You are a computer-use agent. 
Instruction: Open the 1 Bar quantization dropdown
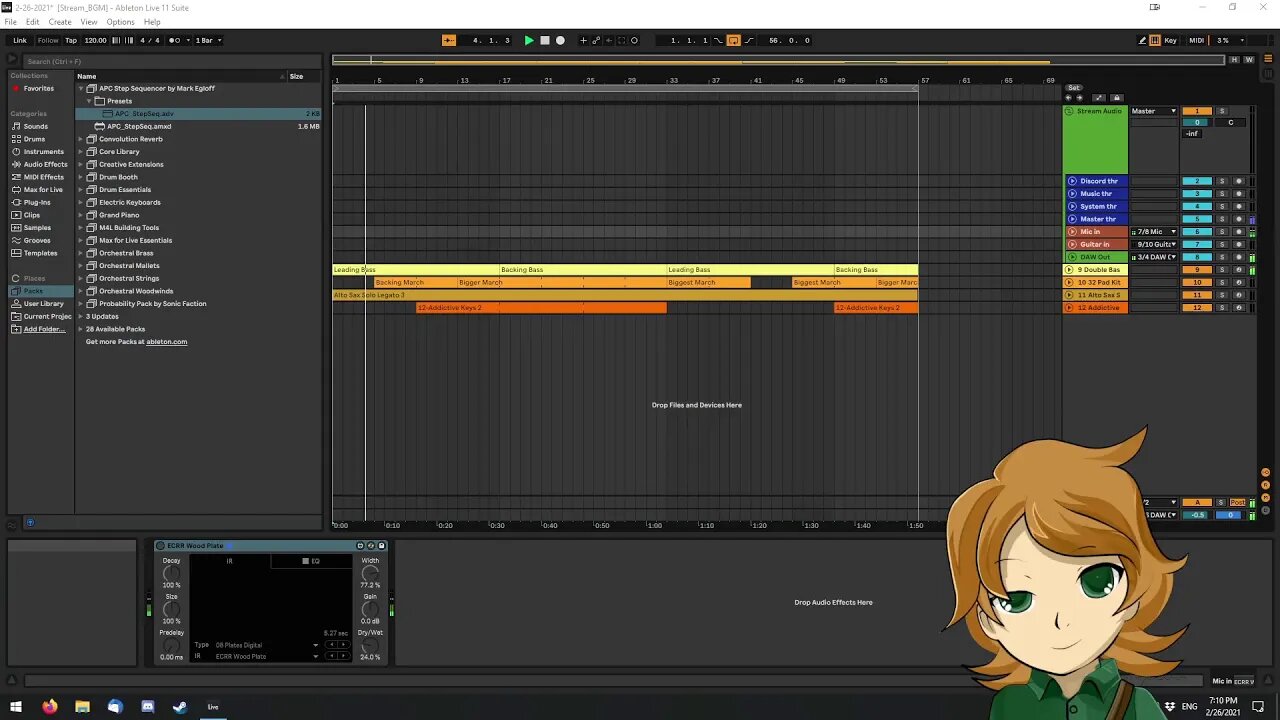coord(207,40)
